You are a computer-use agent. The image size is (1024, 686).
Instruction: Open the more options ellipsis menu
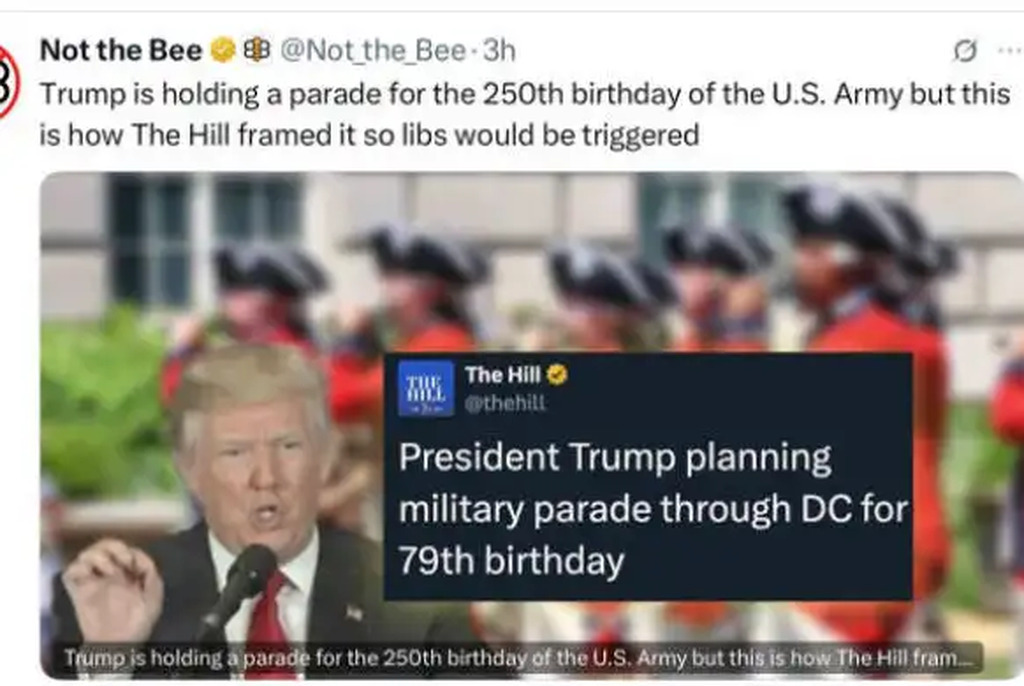click(1011, 50)
